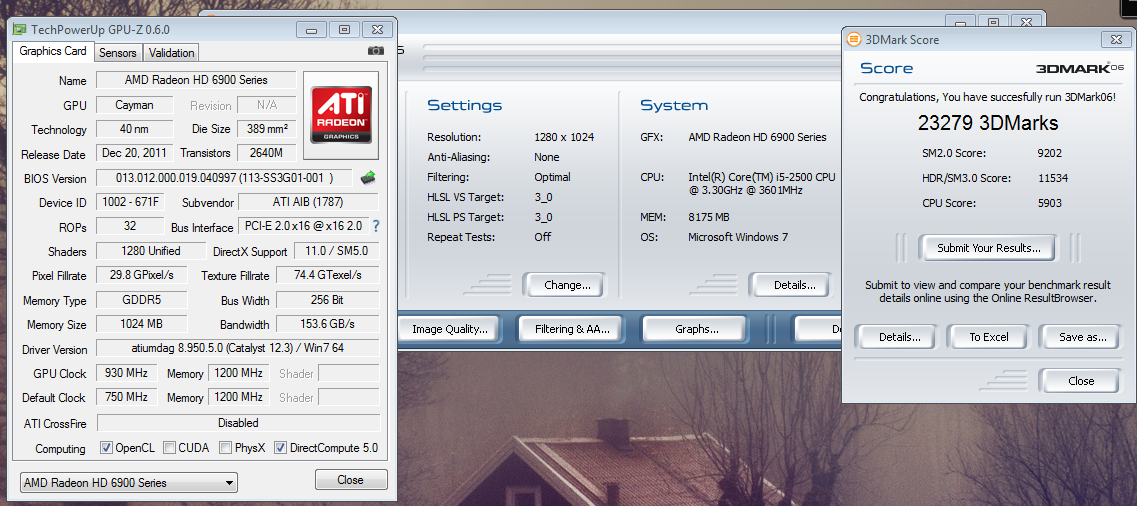Toggle the OpenCL checkbox

coord(107,448)
